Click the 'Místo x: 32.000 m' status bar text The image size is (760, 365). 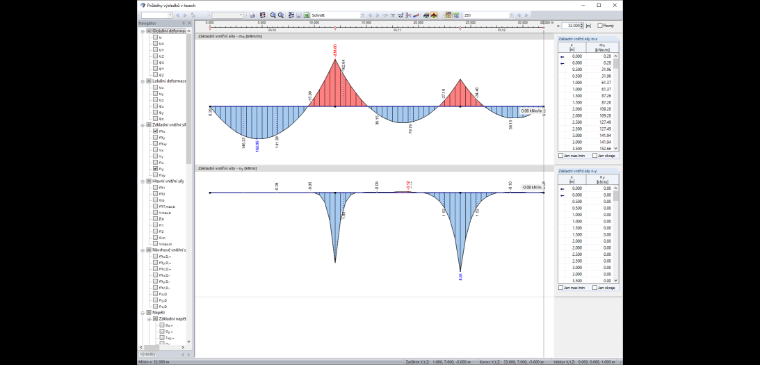tap(154, 362)
